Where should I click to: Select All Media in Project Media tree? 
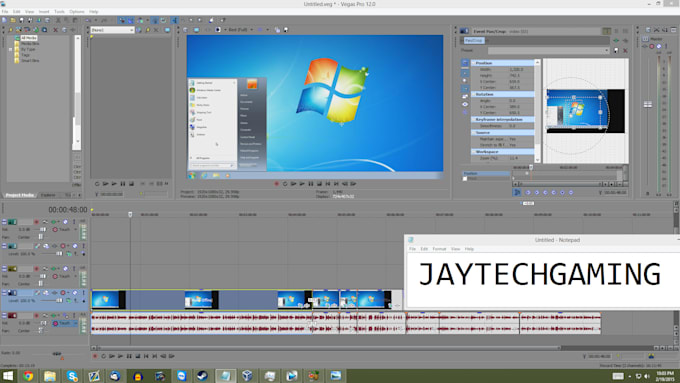(29, 38)
